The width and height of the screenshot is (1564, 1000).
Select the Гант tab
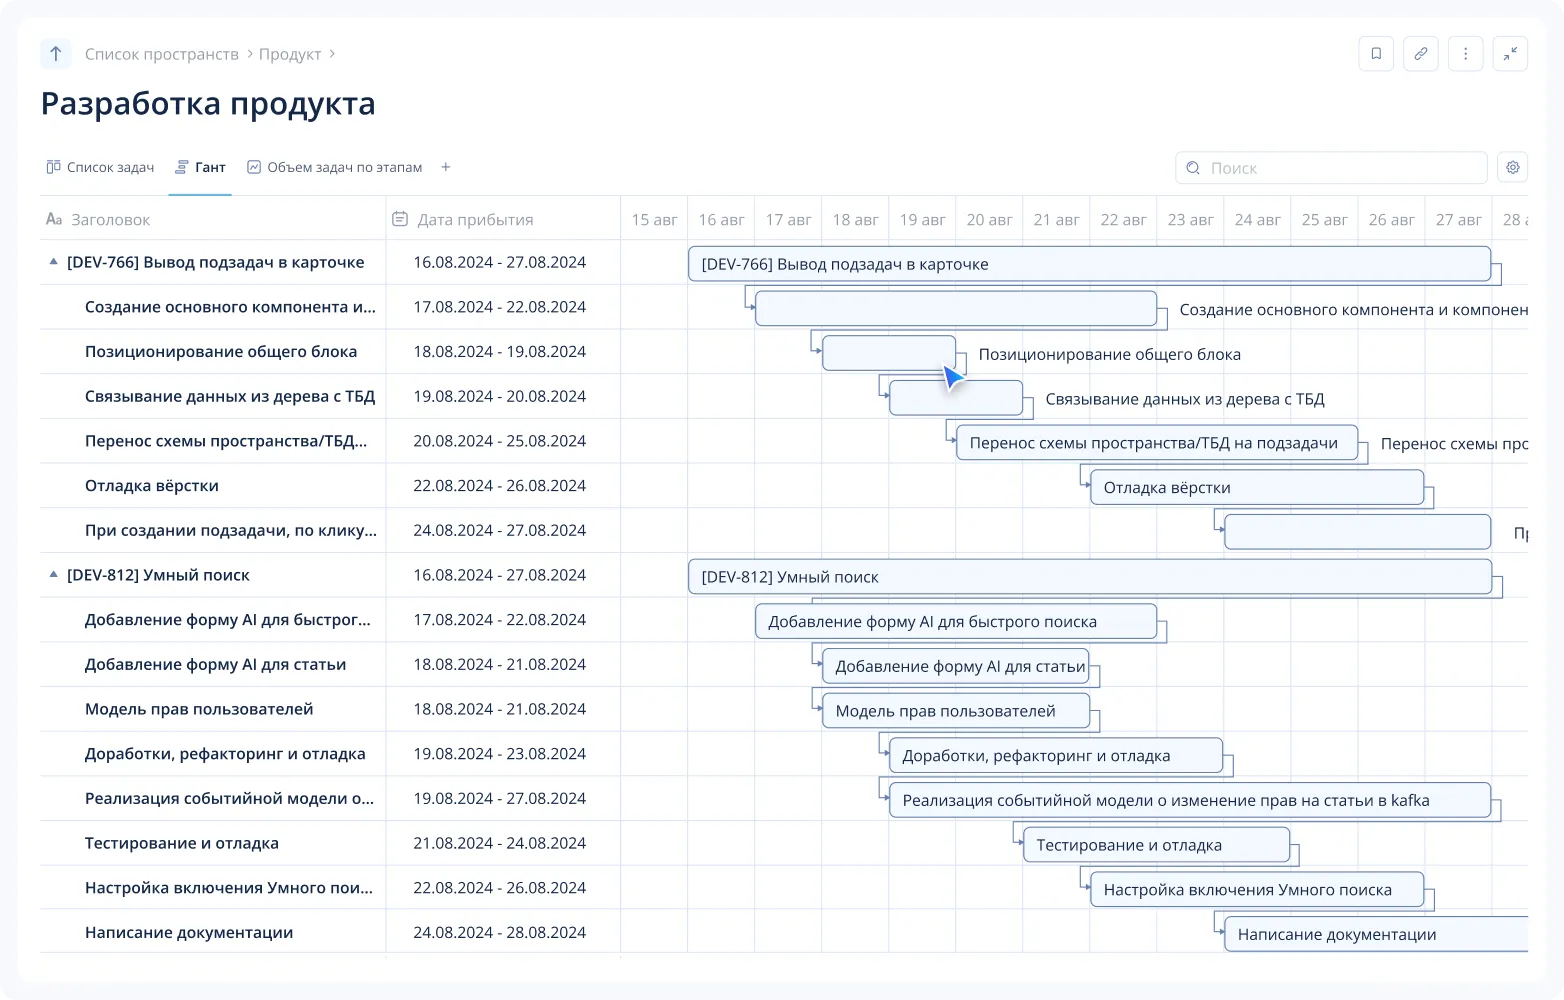(200, 167)
